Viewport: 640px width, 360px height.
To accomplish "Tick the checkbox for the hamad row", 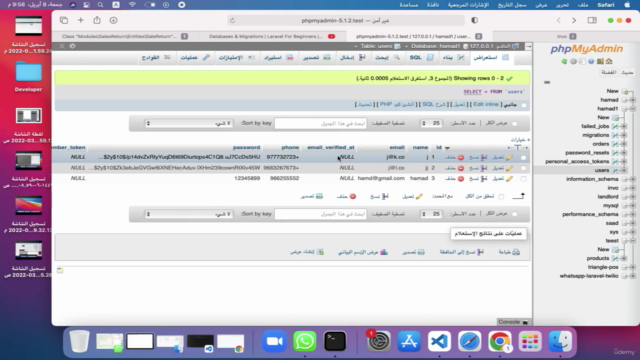I will [x=523, y=178].
